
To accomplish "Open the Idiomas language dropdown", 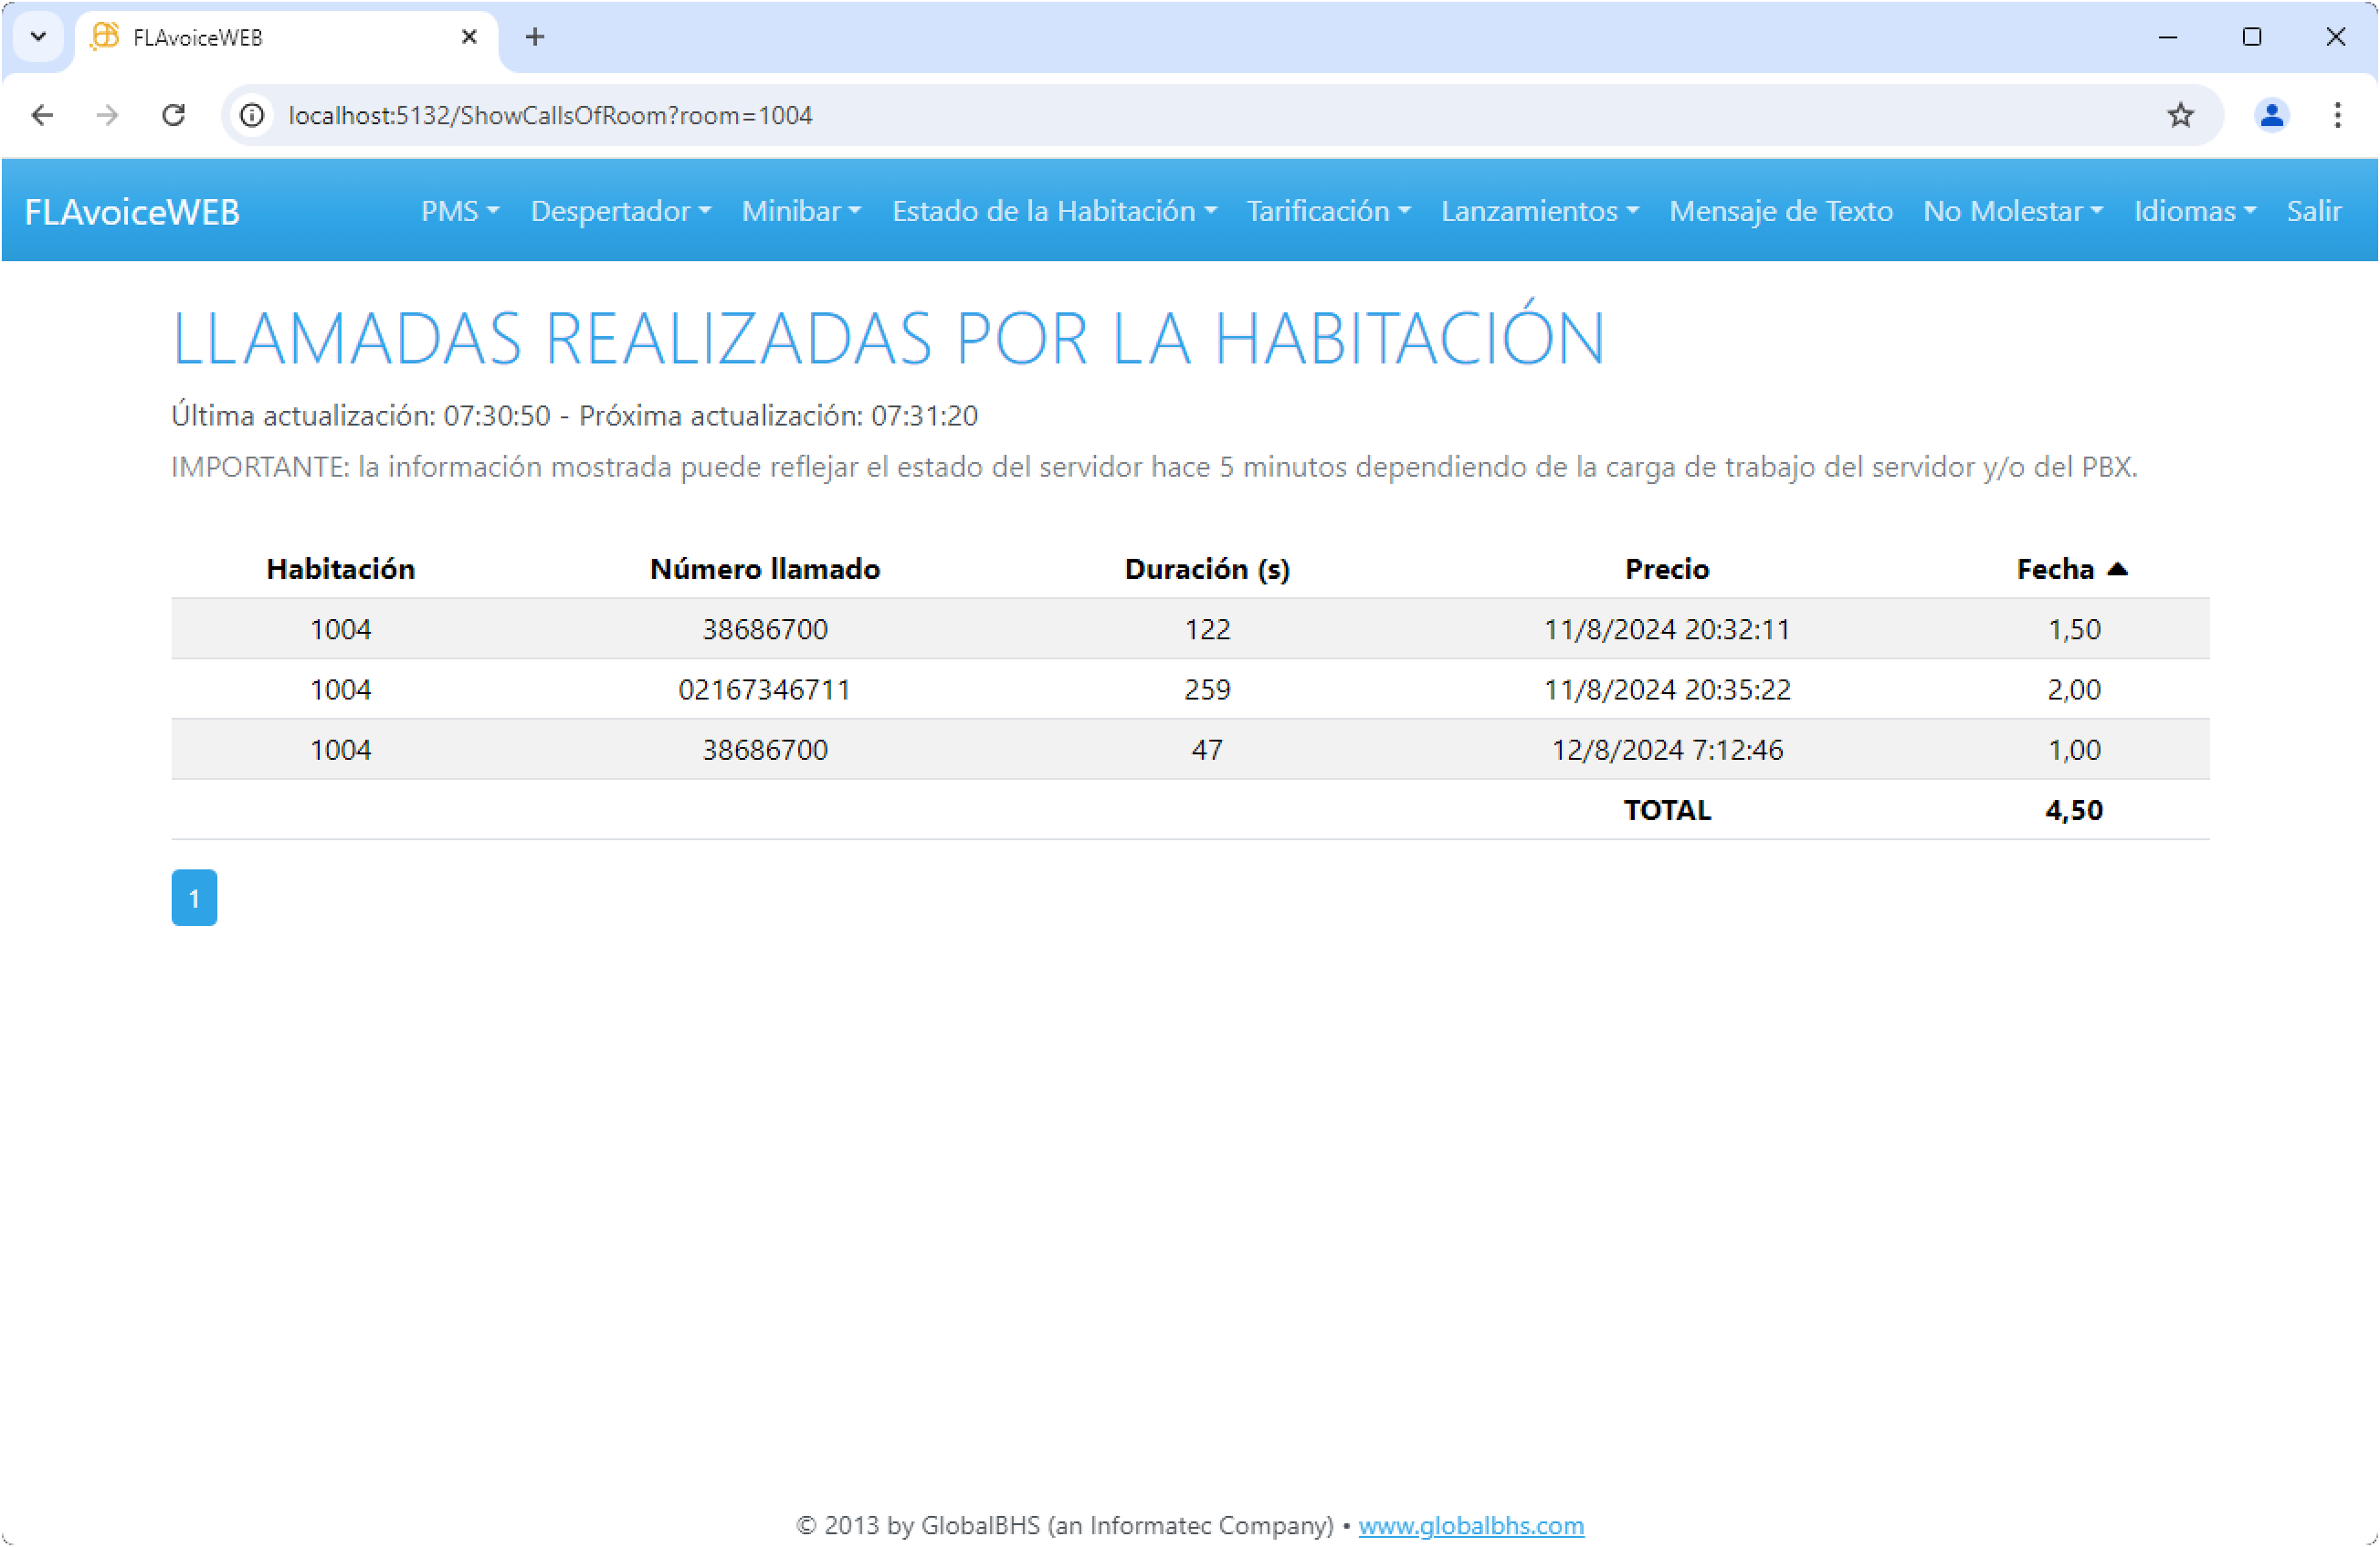I will tap(2194, 211).
